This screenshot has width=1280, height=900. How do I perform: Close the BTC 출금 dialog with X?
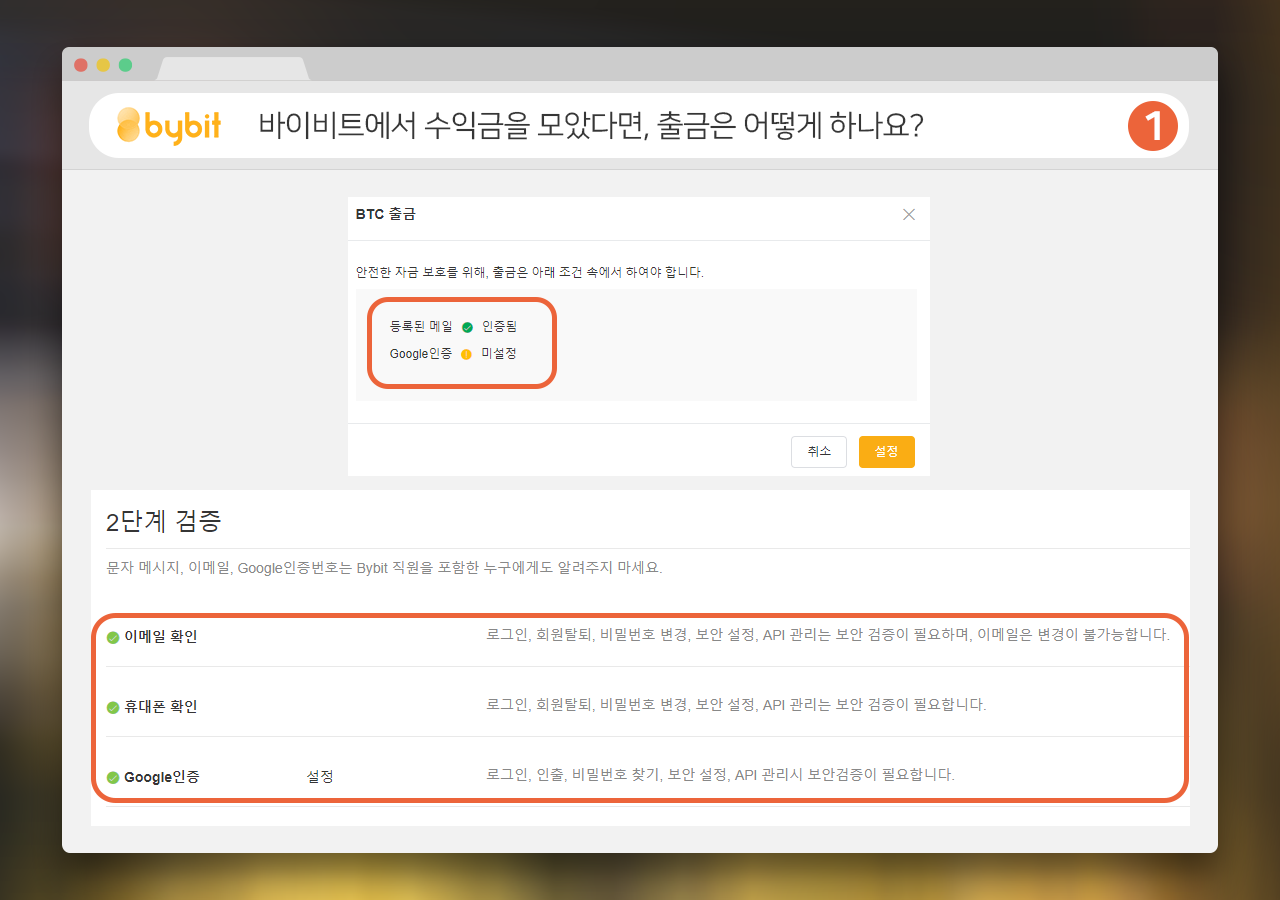909,214
